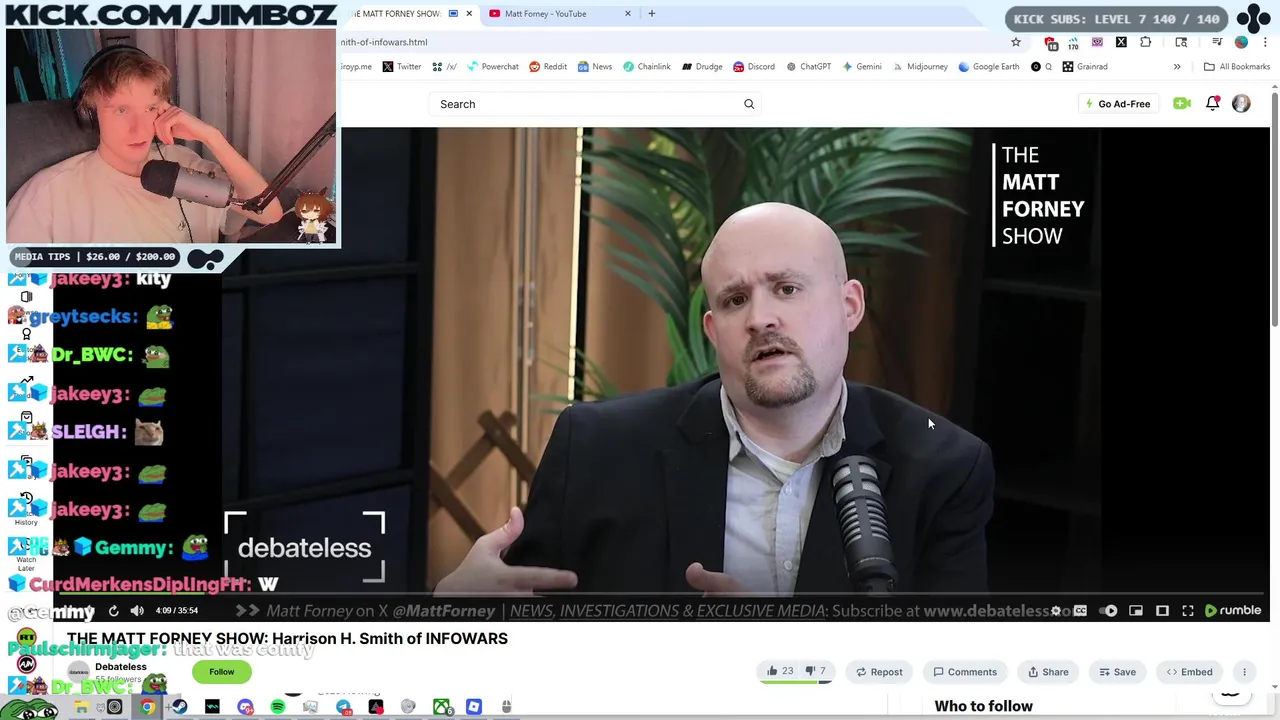Click the Rumble logo in player
This screenshot has height=720, width=1280.
pyautogui.click(x=1233, y=611)
